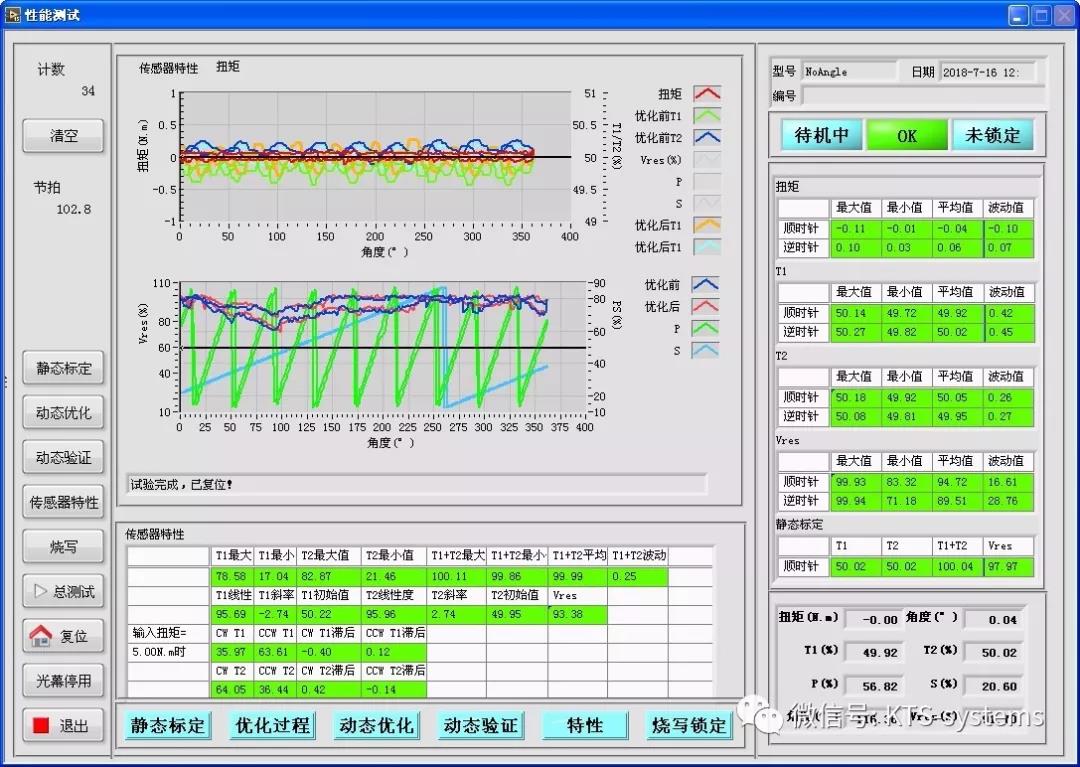Click the blue 优化前T2 legend plot icon

[707, 138]
